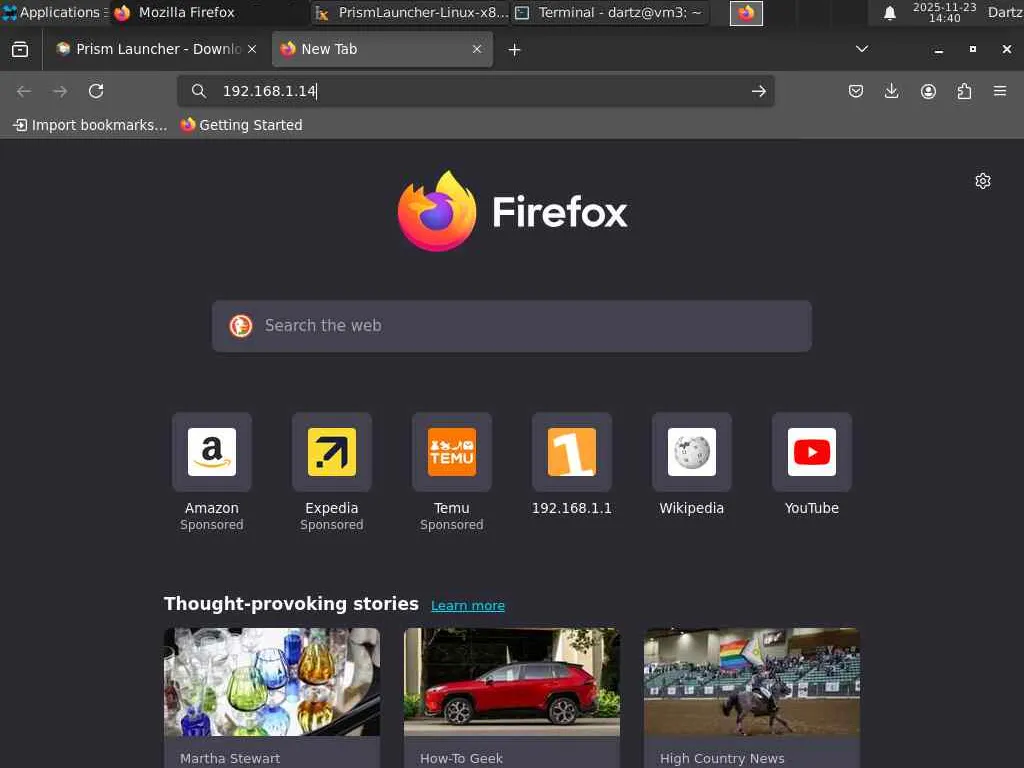
Task: Open the How-To Geek story thumbnail
Action: tap(512, 682)
